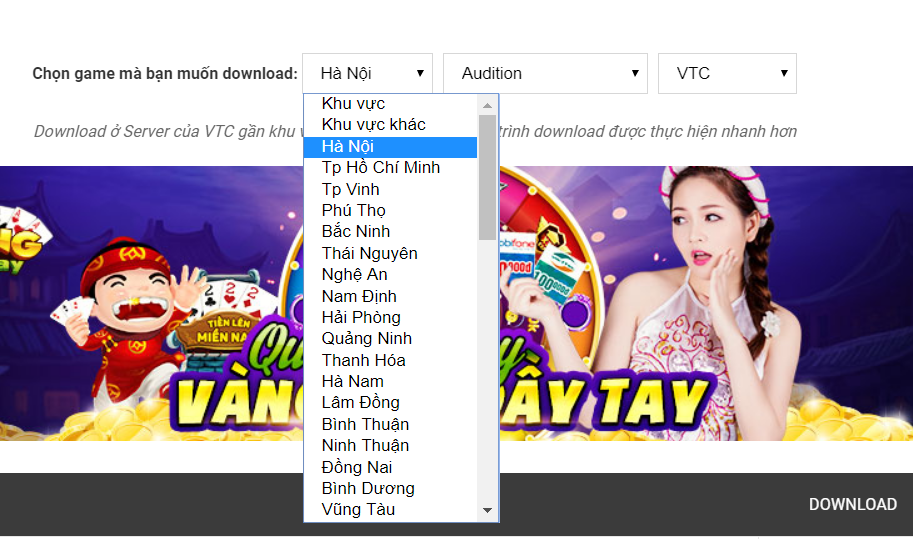
Task: Select Hà Nam in dropdown list
Action: pos(390,381)
